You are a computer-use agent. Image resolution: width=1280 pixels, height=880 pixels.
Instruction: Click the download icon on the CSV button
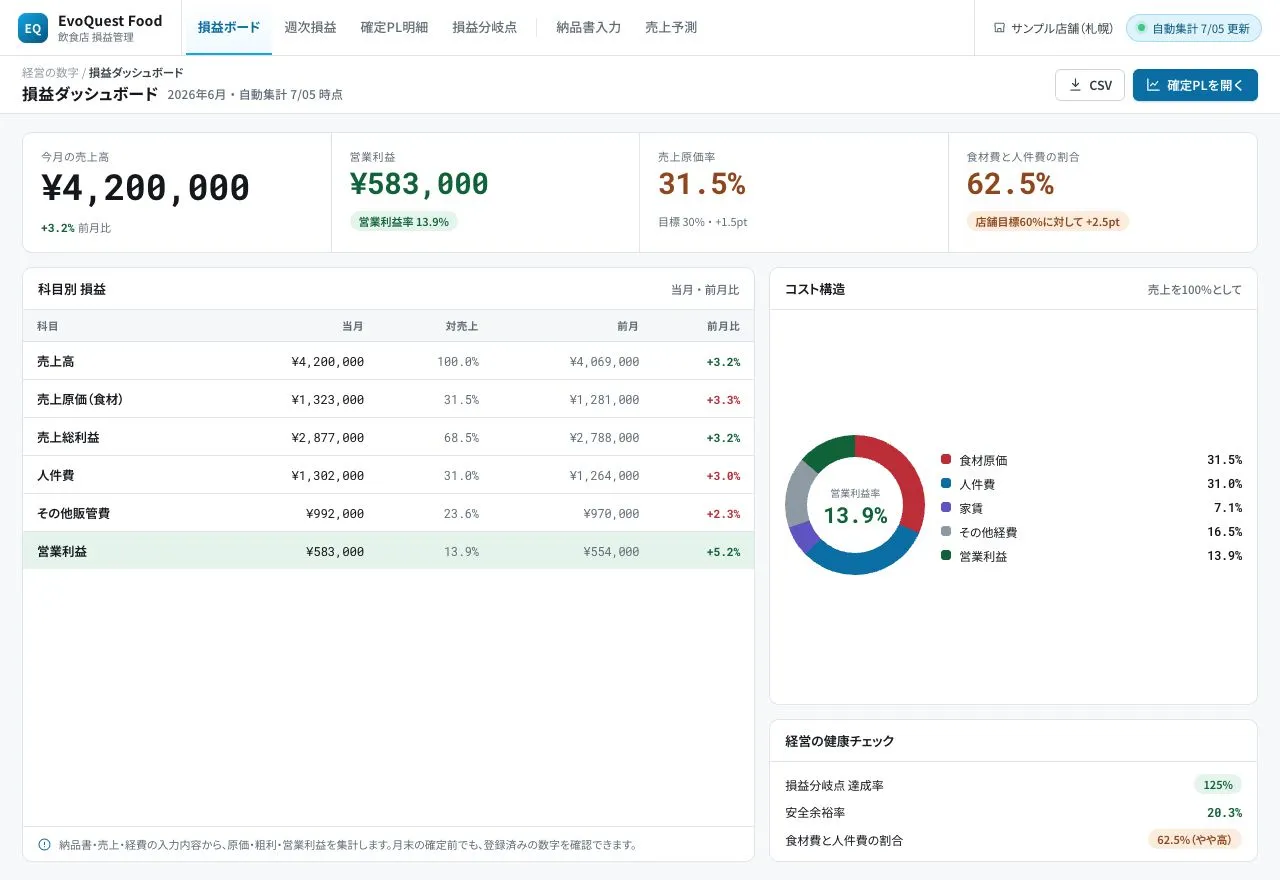point(1075,85)
